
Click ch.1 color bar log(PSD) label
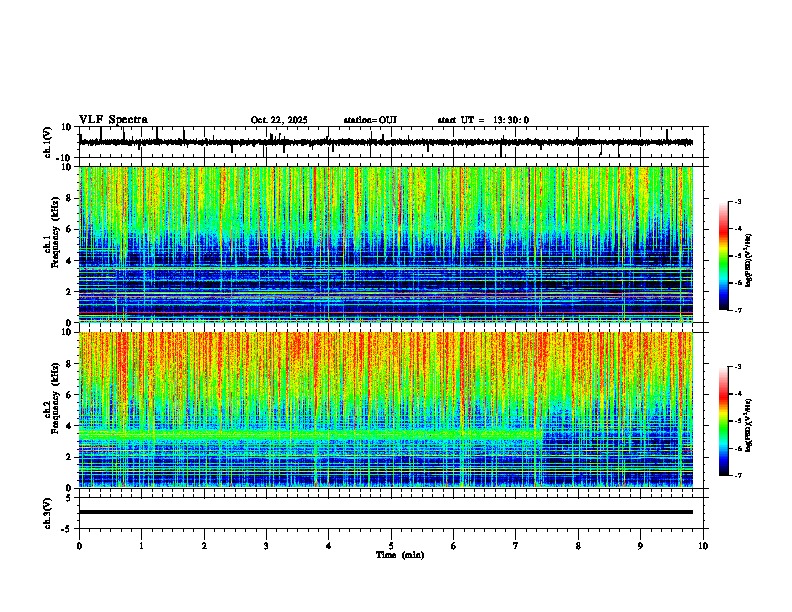(x=749, y=260)
